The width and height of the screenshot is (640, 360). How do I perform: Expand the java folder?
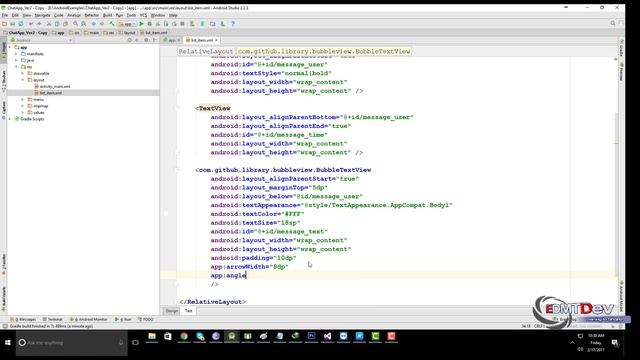point(16,60)
